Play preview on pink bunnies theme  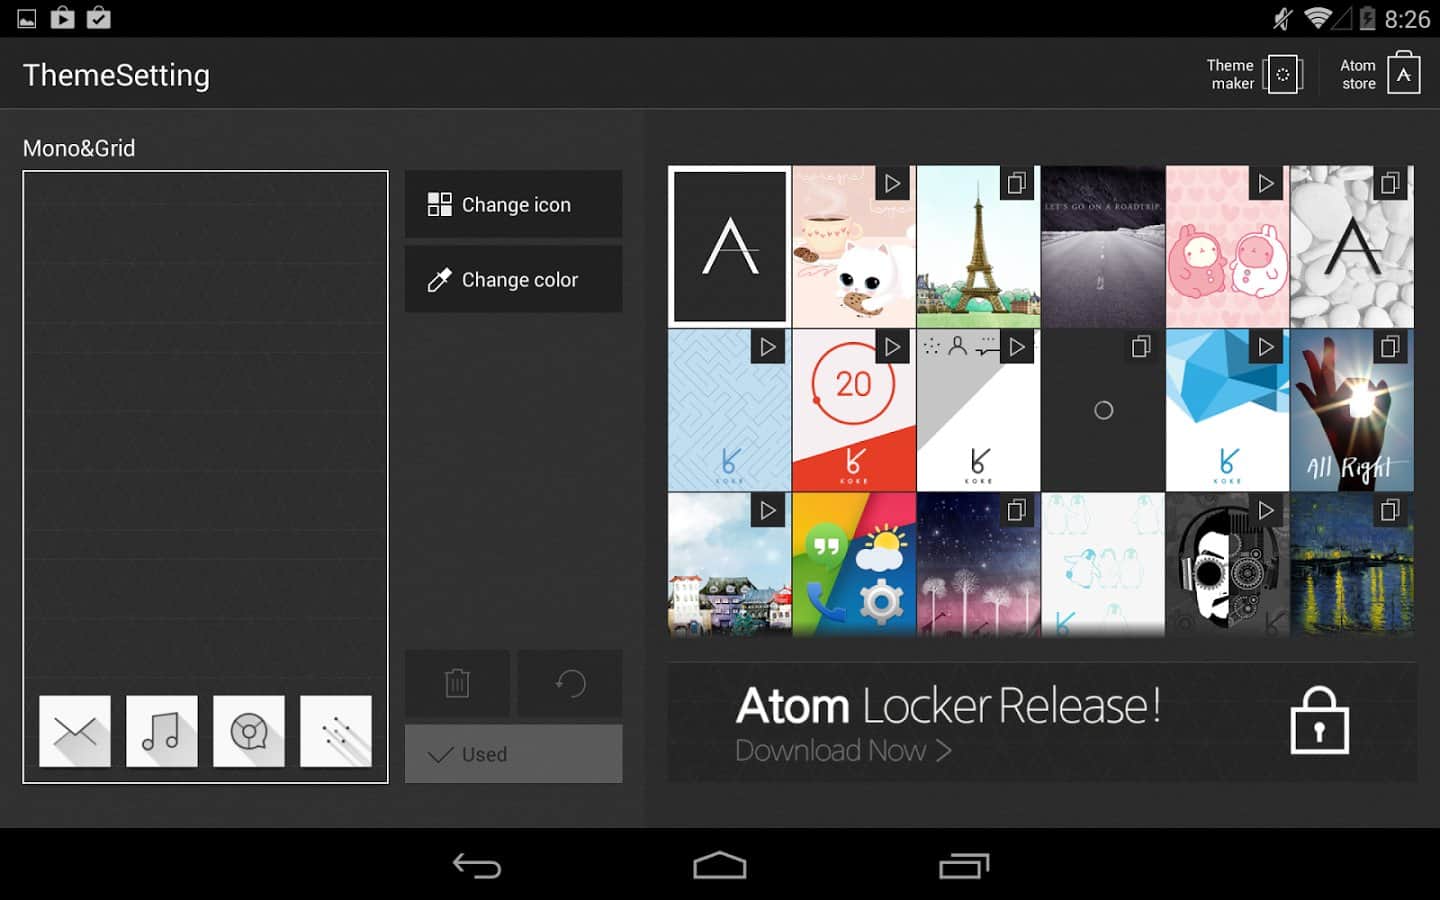[1265, 184]
